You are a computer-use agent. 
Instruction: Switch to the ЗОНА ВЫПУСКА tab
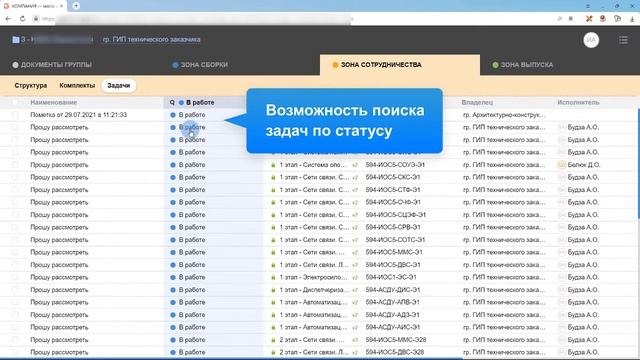pyautogui.click(x=522, y=65)
